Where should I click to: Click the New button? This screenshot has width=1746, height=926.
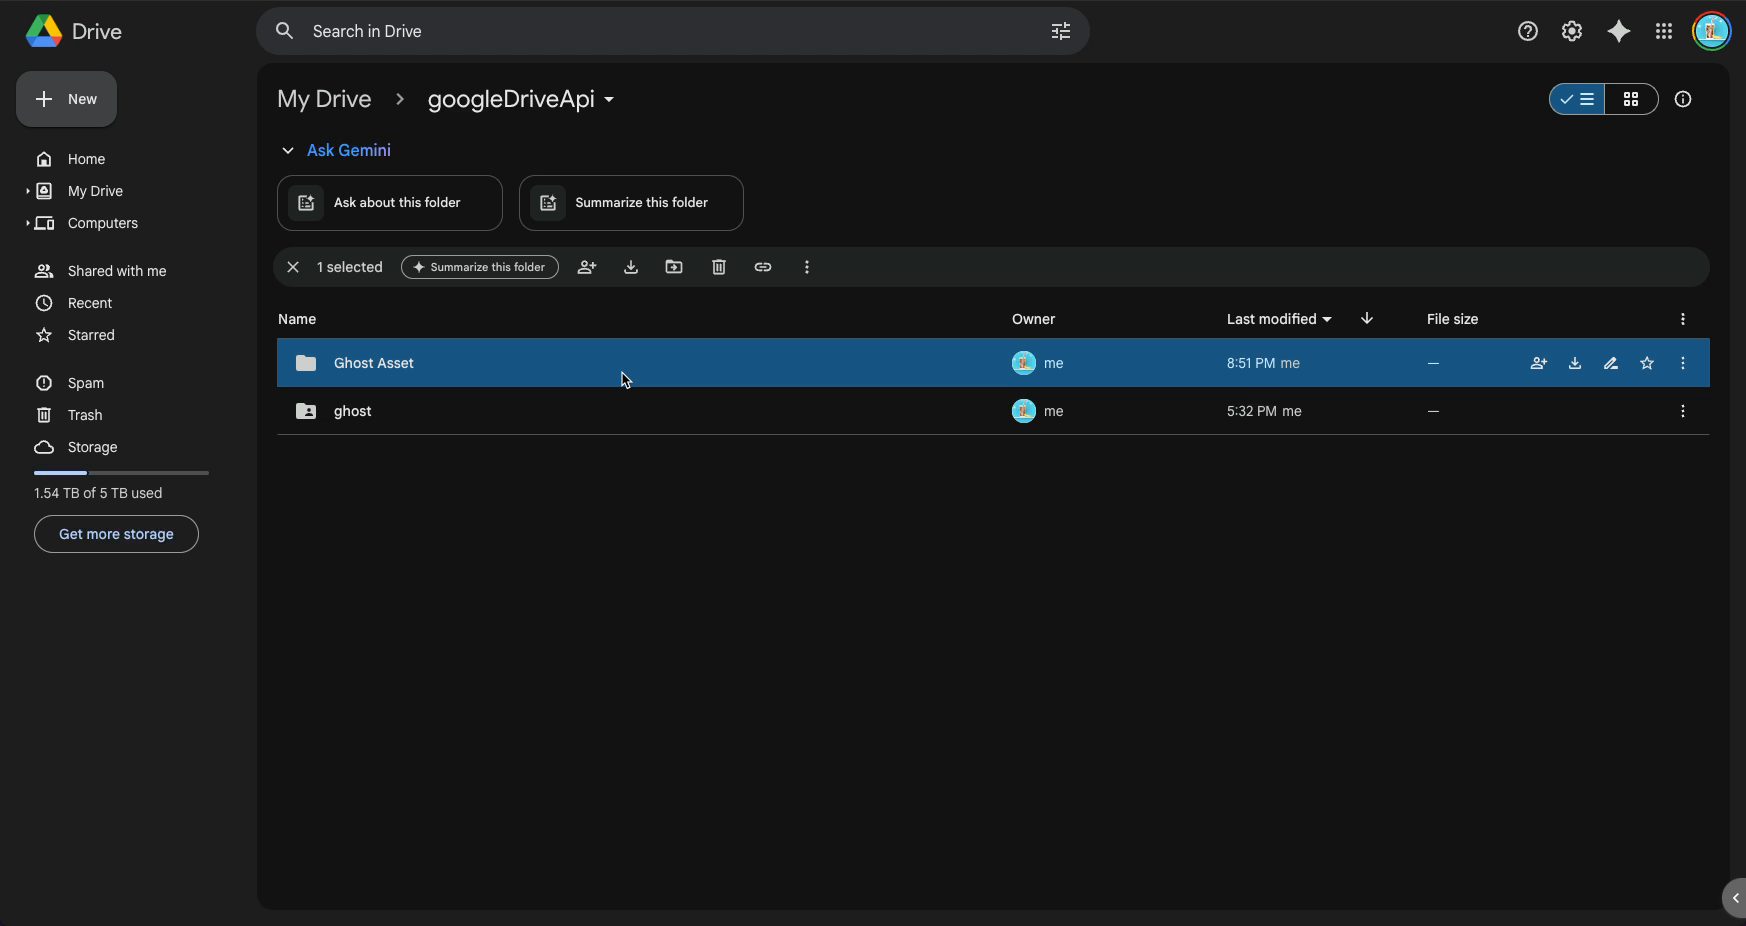tap(66, 99)
